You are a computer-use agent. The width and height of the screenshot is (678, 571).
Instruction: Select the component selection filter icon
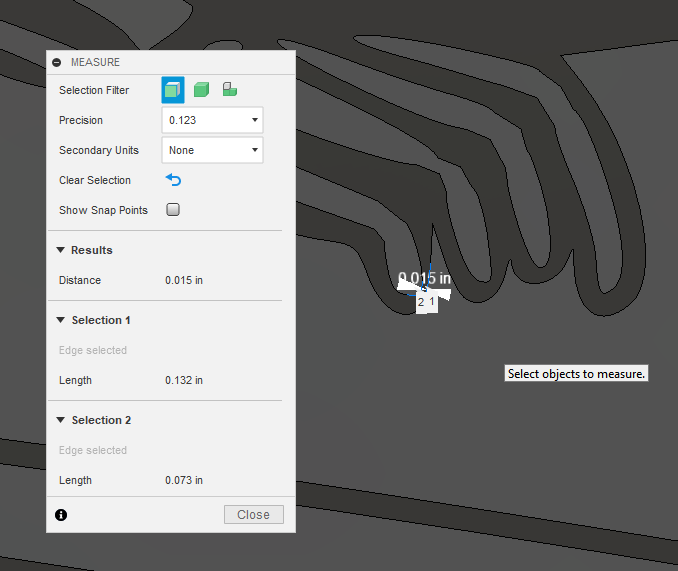[x=230, y=89]
